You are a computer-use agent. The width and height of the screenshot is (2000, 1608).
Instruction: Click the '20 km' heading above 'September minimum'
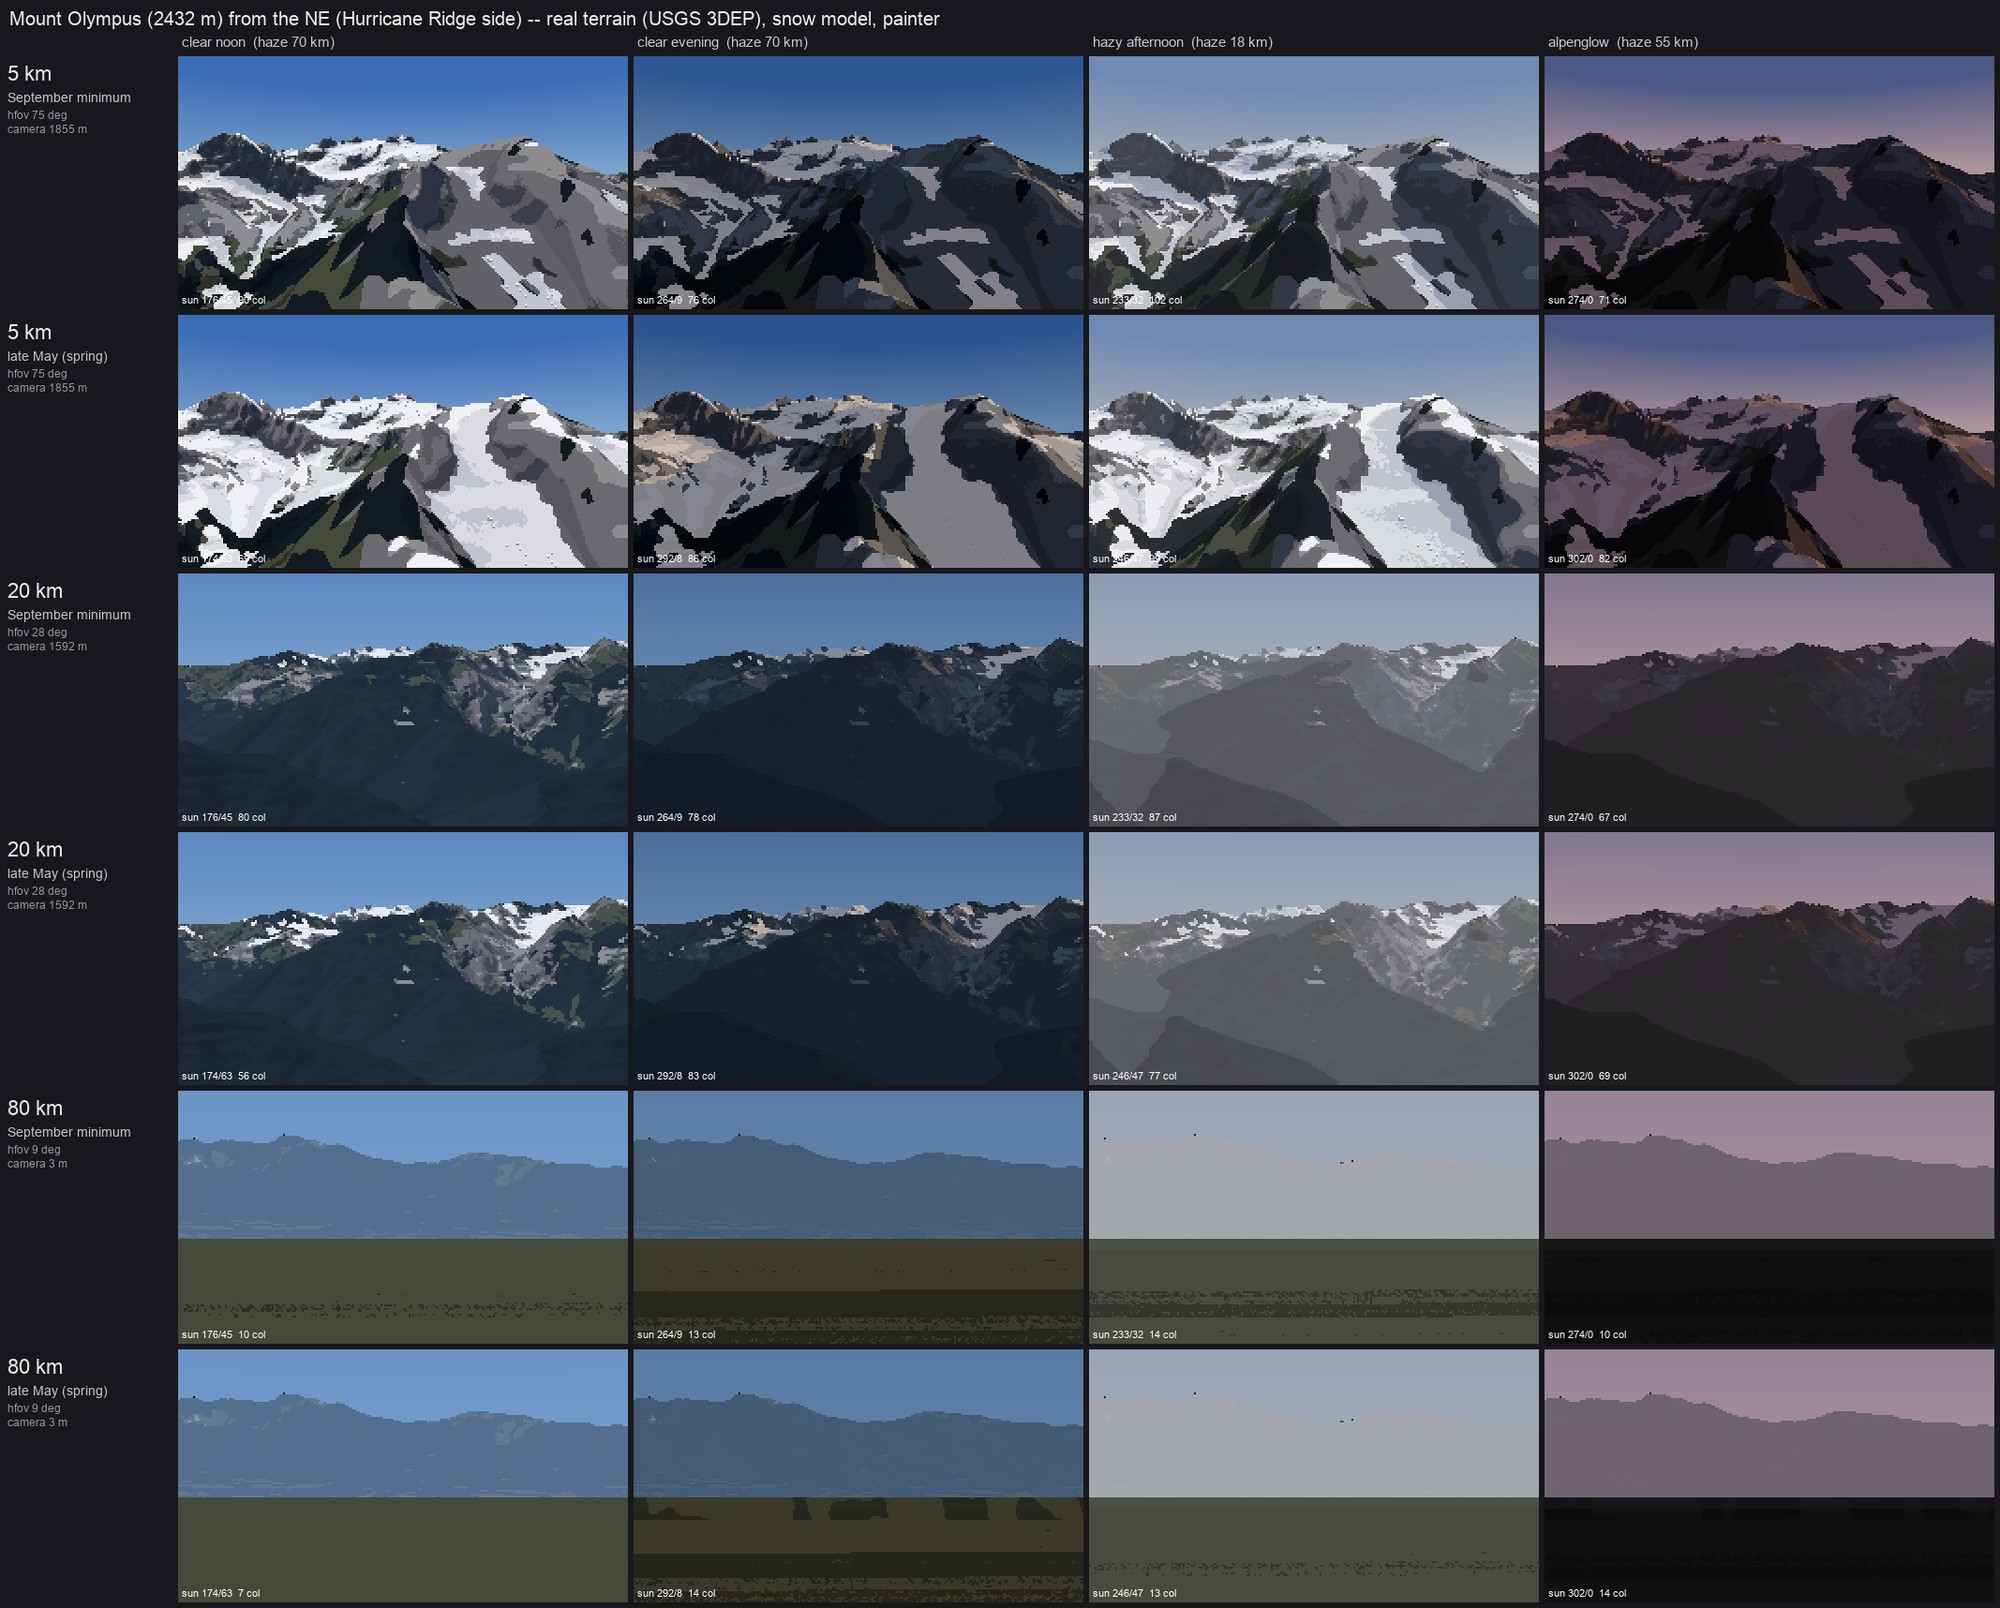click(x=35, y=591)
